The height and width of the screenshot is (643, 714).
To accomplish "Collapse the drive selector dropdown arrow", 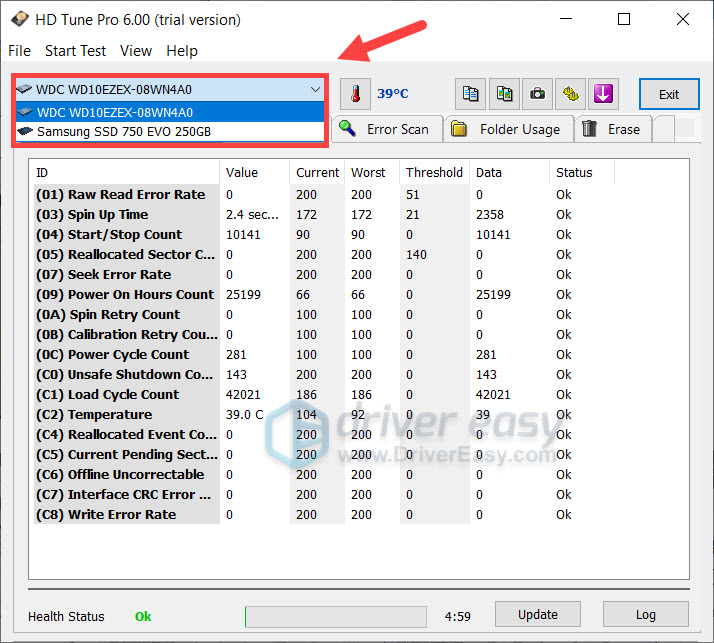I will 314,89.
